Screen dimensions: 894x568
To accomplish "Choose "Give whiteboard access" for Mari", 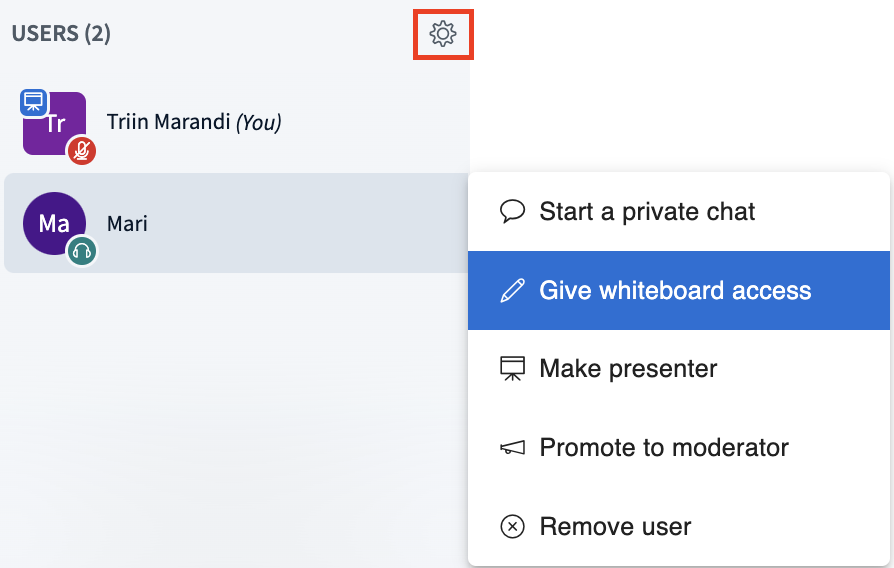I will (x=675, y=291).
